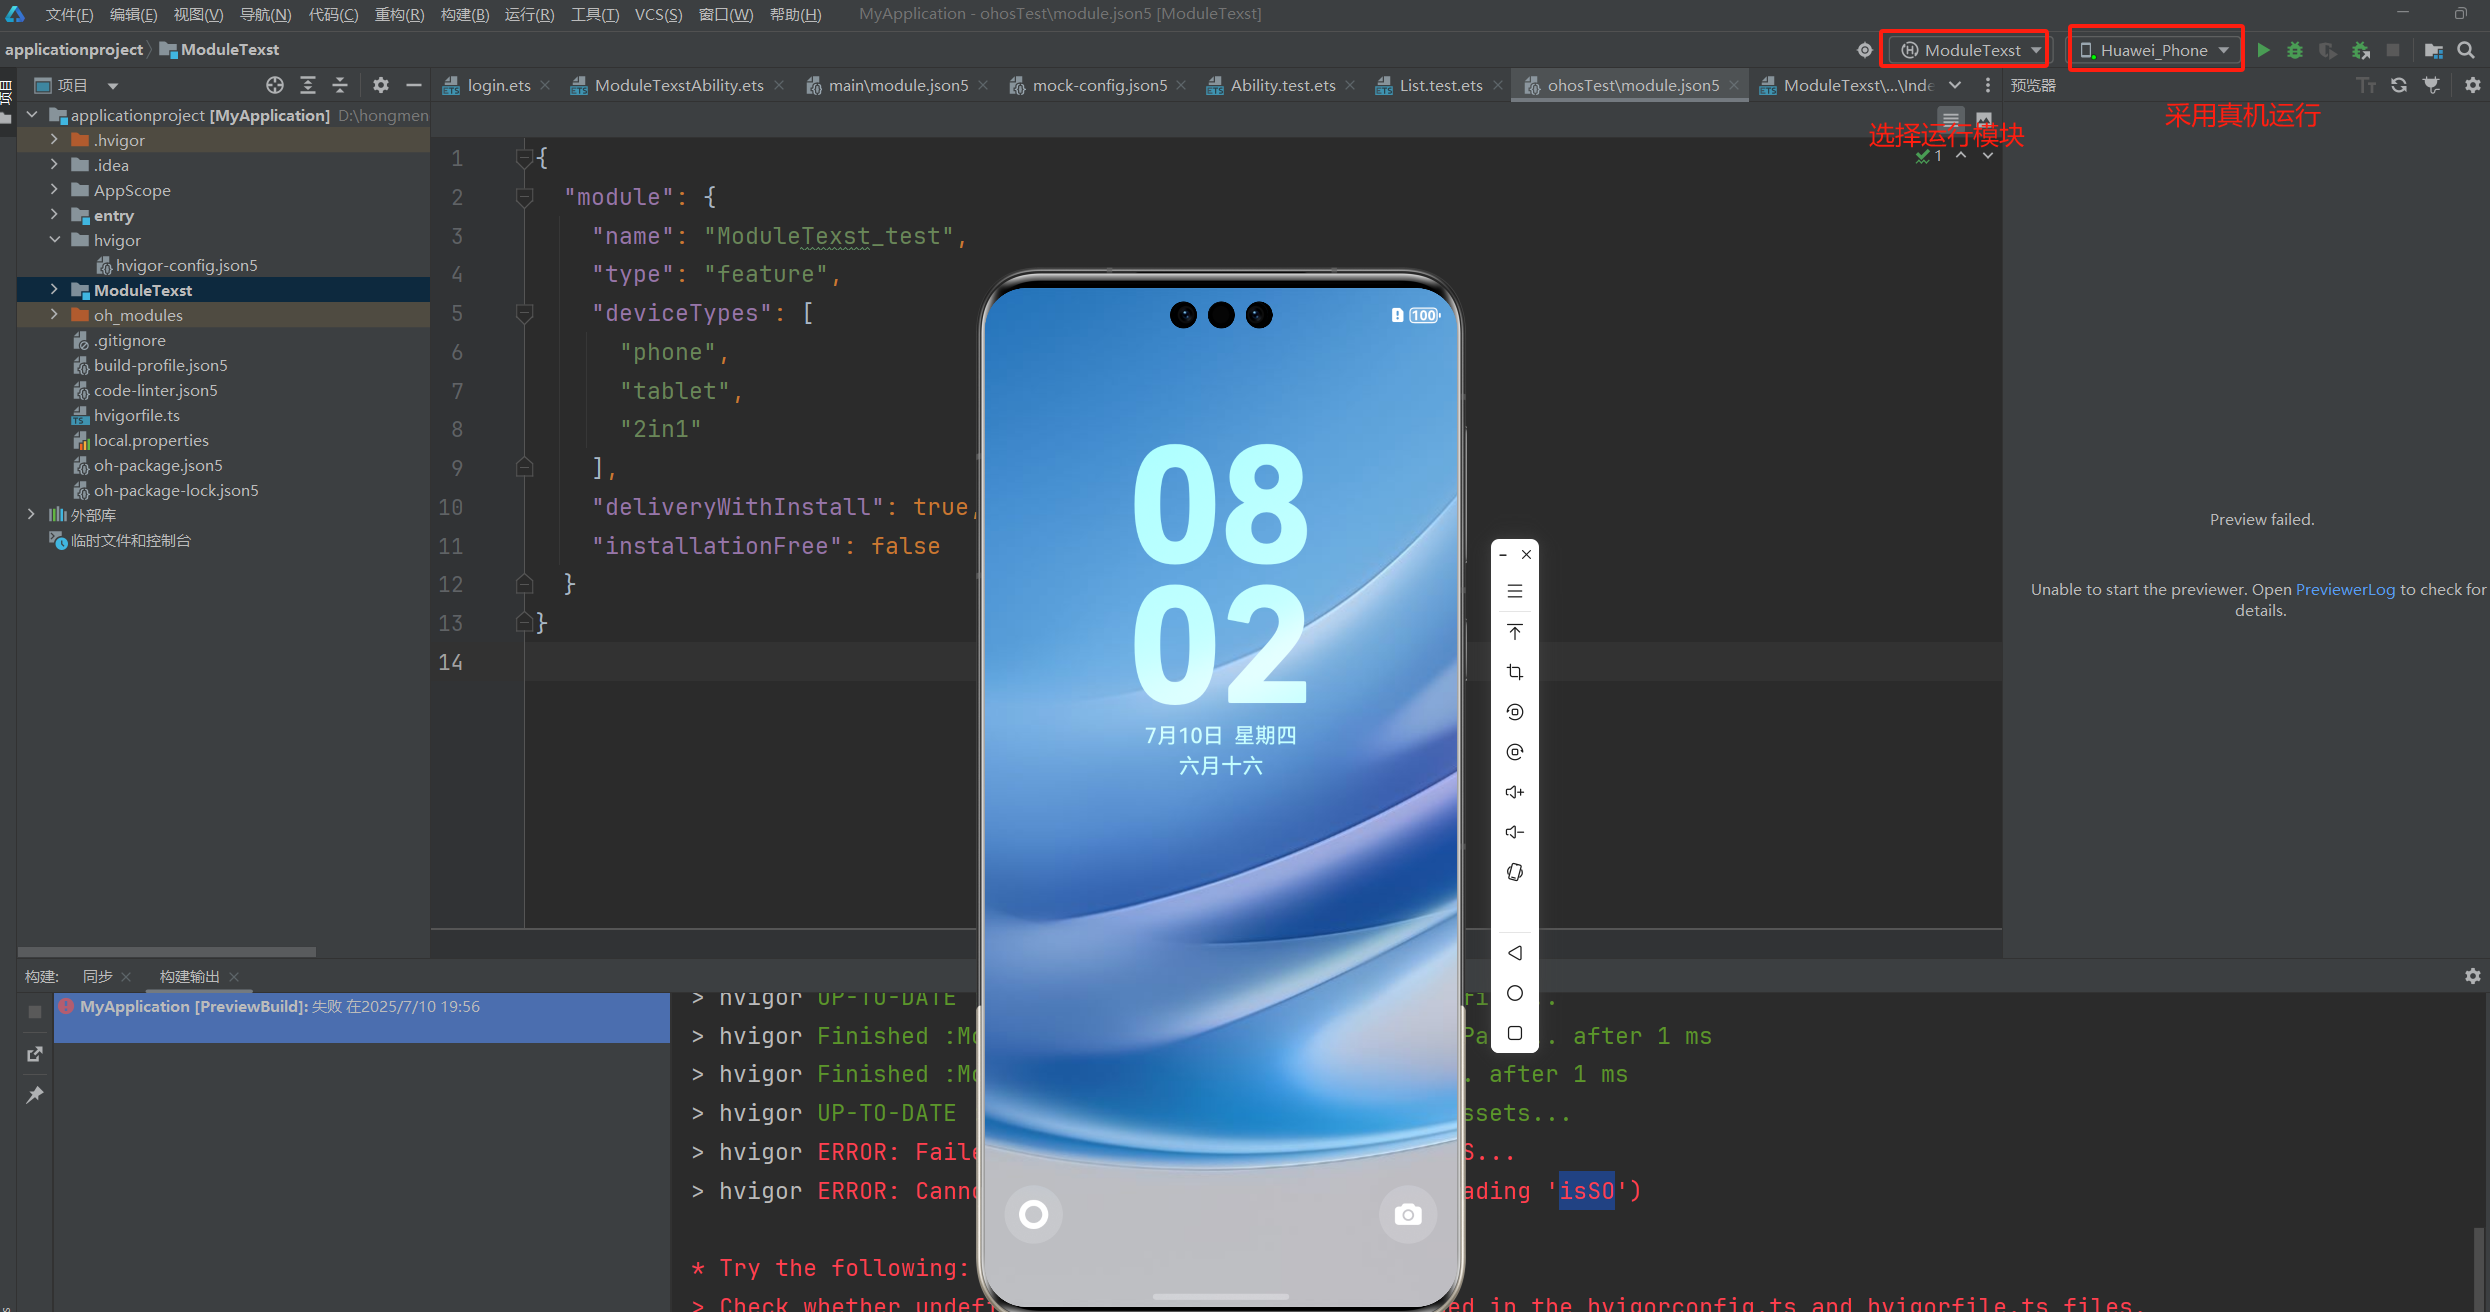2490x1312 pixels.
Task: Expand the .hvigor folder
Action: [54, 140]
